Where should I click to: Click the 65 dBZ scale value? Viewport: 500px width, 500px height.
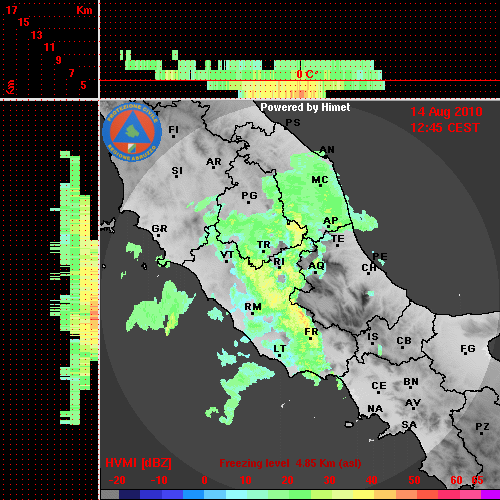(x=477, y=480)
